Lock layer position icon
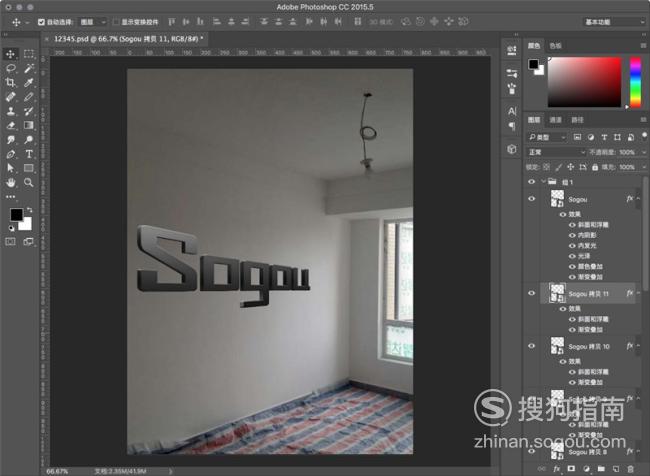Viewport: 650px width, 476px height. click(570, 167)
